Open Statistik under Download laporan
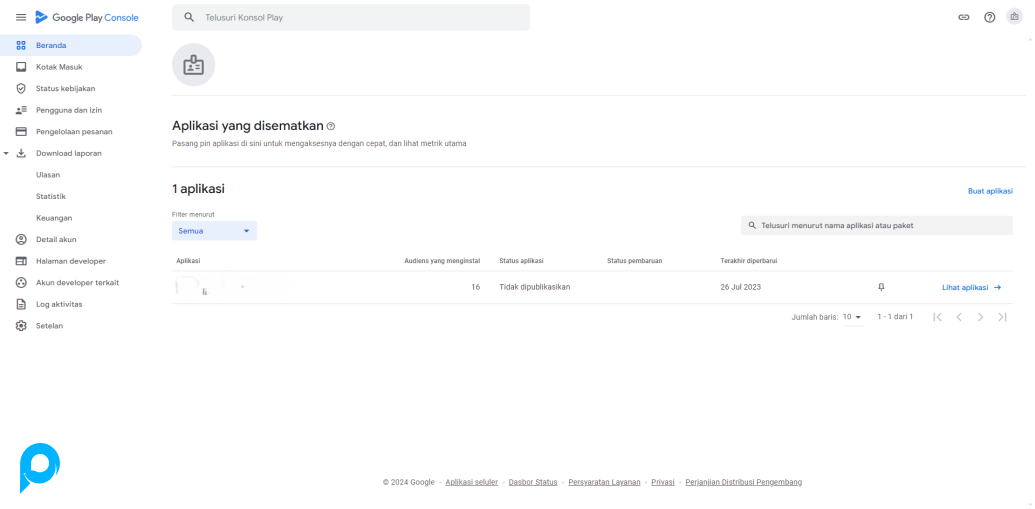 click(x=51, y=196)
